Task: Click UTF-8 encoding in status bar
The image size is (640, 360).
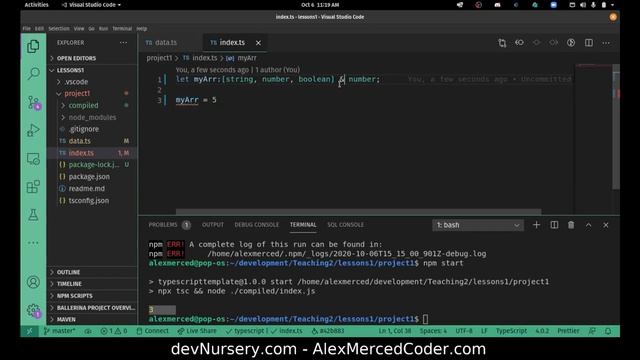Action: [x=464, y=331]
